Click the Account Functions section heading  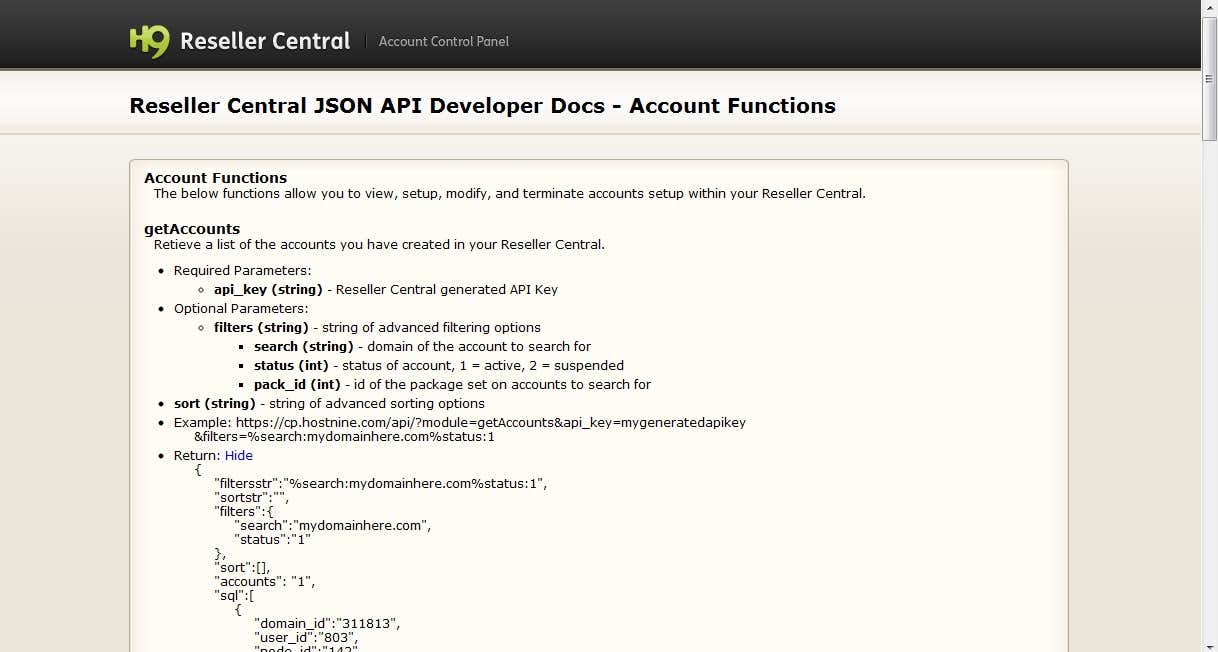215,178
